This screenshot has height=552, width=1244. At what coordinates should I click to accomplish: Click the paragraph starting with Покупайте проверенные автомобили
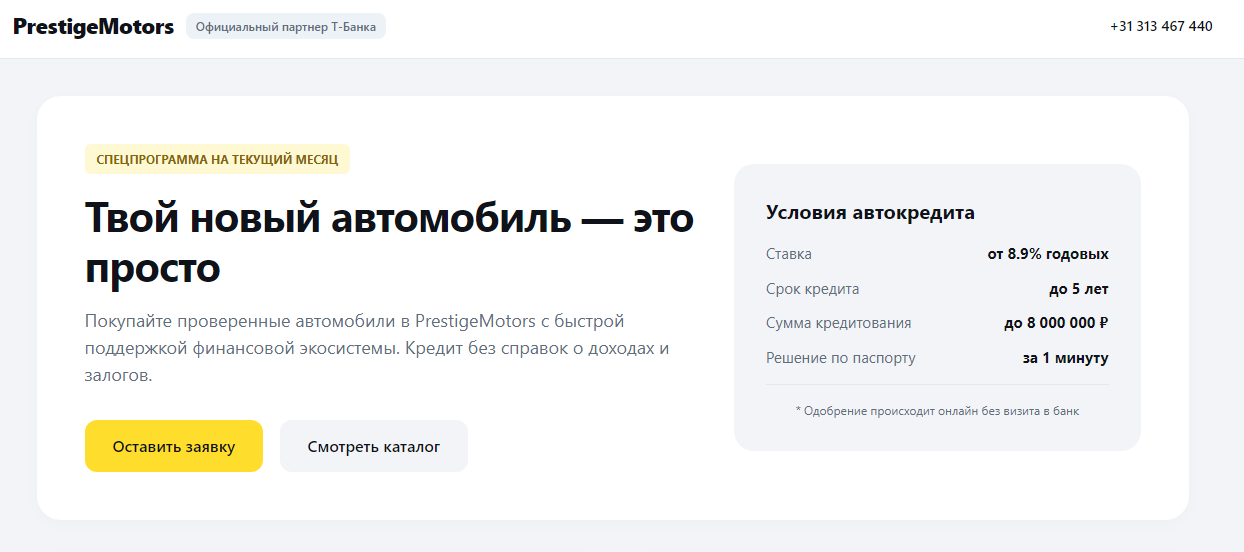pos(377,349)
